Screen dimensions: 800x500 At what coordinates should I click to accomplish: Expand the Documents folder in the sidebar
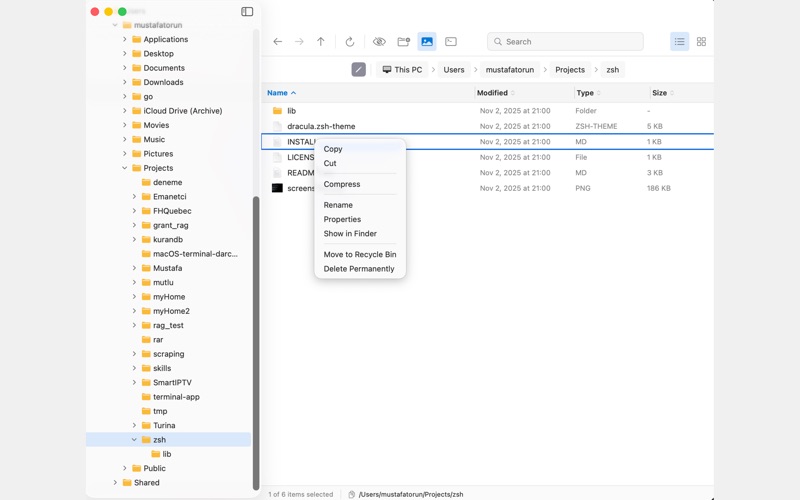coord(124,68)
